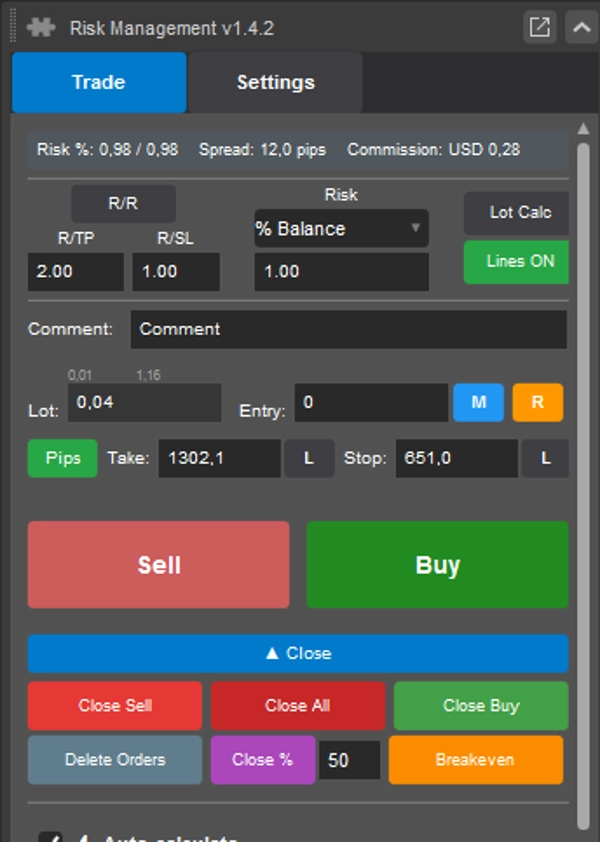Click the Lot Calc button
600x842 pixels.
(x=516, y=213)
